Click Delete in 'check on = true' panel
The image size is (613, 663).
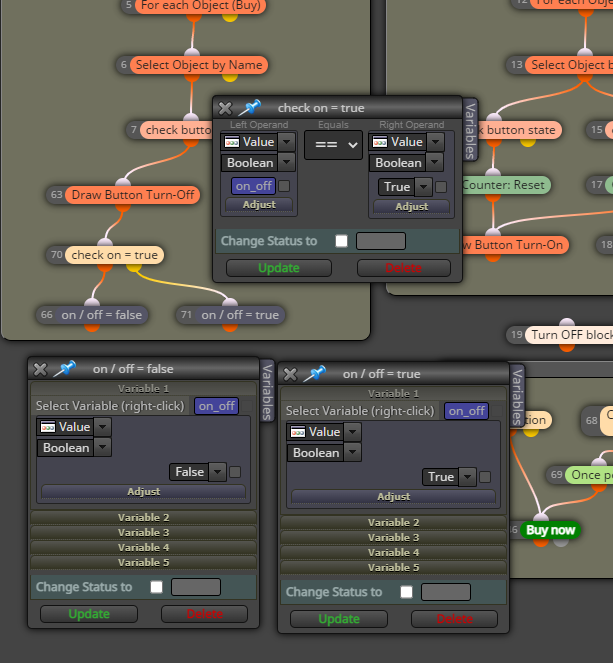click(404, 268)
